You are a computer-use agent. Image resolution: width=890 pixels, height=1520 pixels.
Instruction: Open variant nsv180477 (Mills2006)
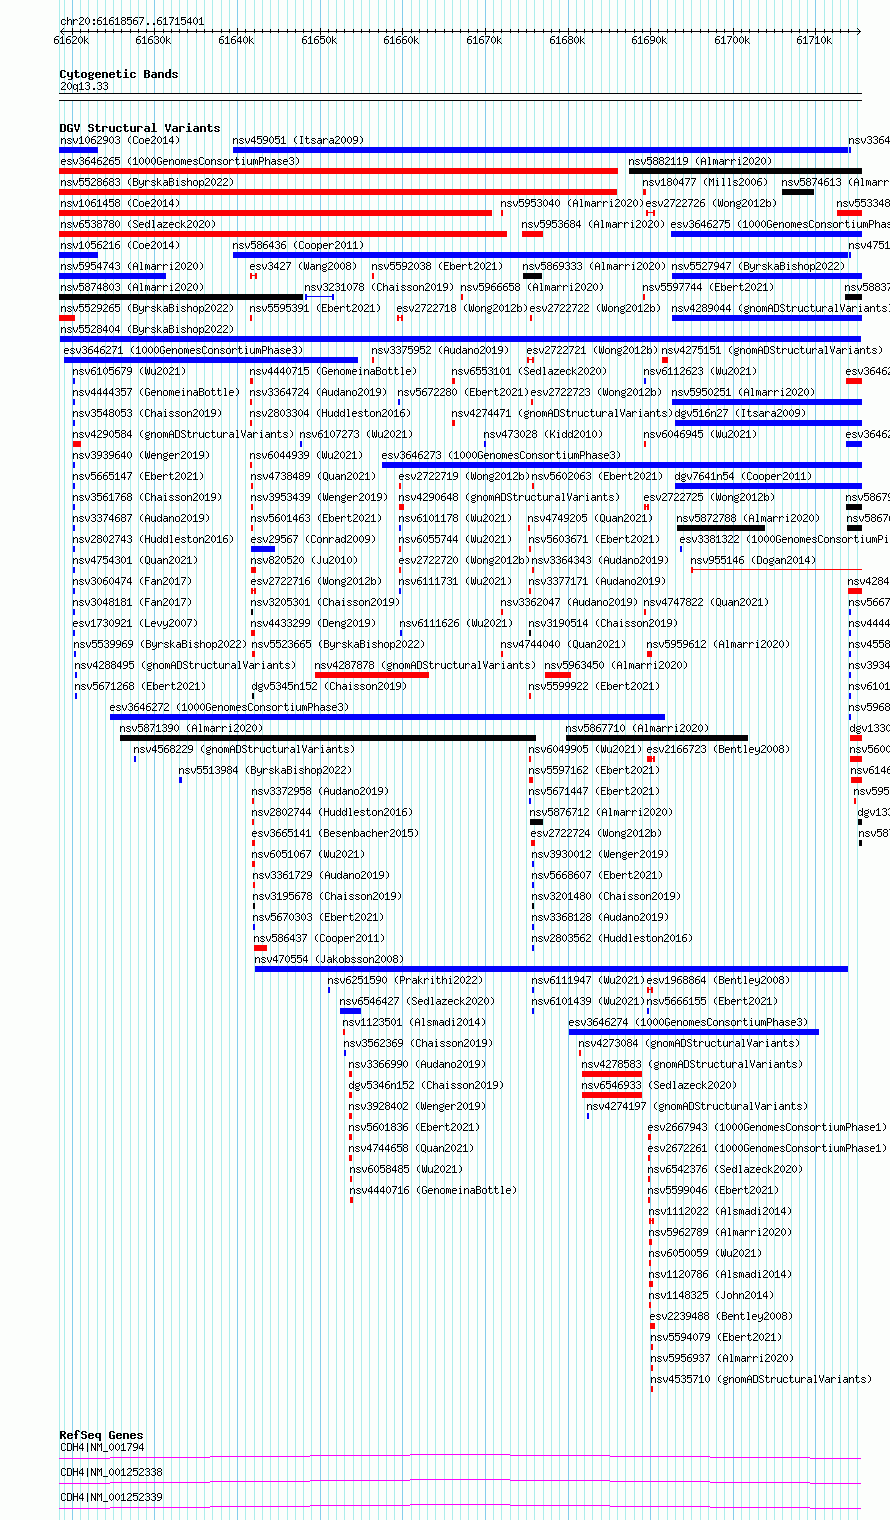coord(705,183)
